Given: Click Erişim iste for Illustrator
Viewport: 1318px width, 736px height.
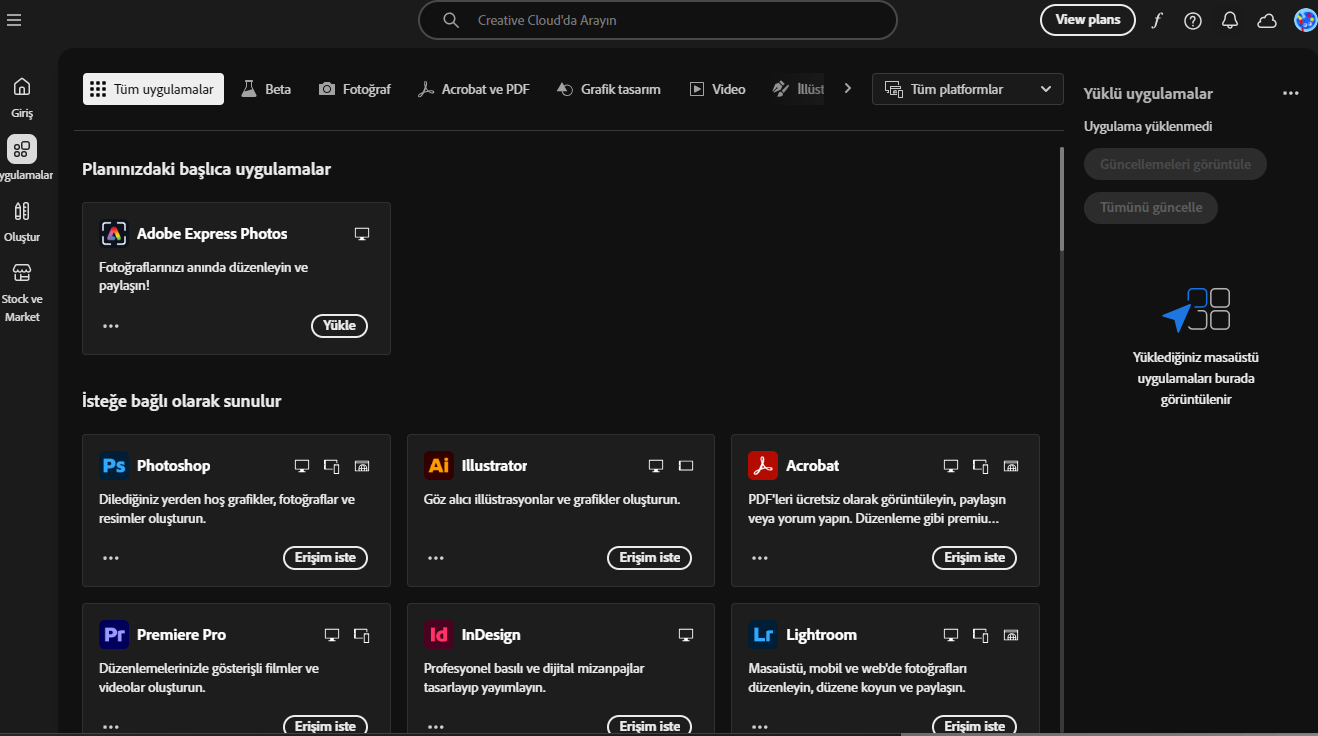Looking at the screenshot, I should click(650, 558).
